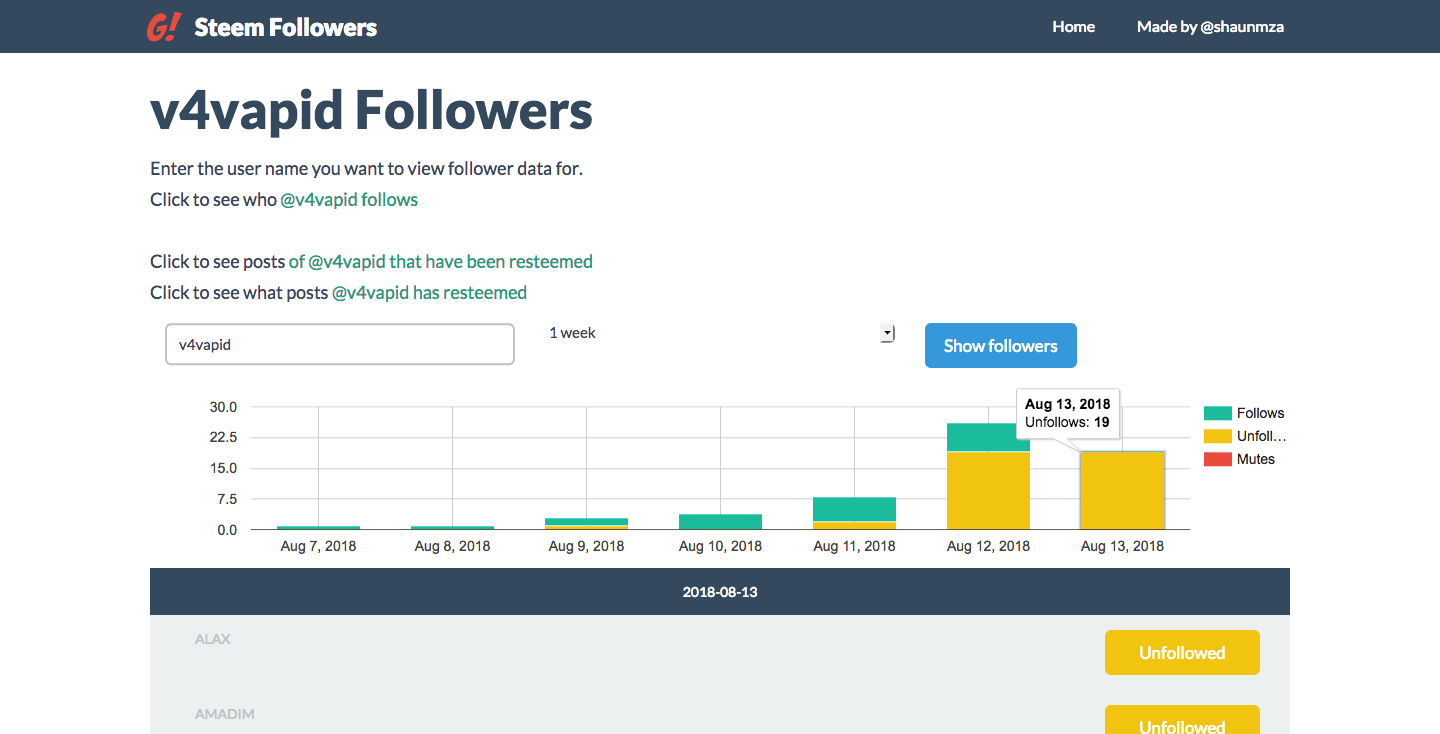The height and width of the screenshot is (734, 1440).
Task: Click the 2018-08-13 date header
Action: [720, 592]
